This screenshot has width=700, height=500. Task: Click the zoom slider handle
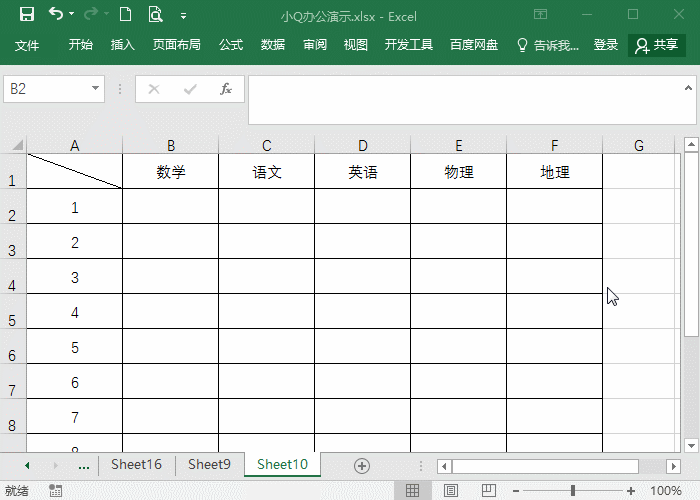point(573,491)
